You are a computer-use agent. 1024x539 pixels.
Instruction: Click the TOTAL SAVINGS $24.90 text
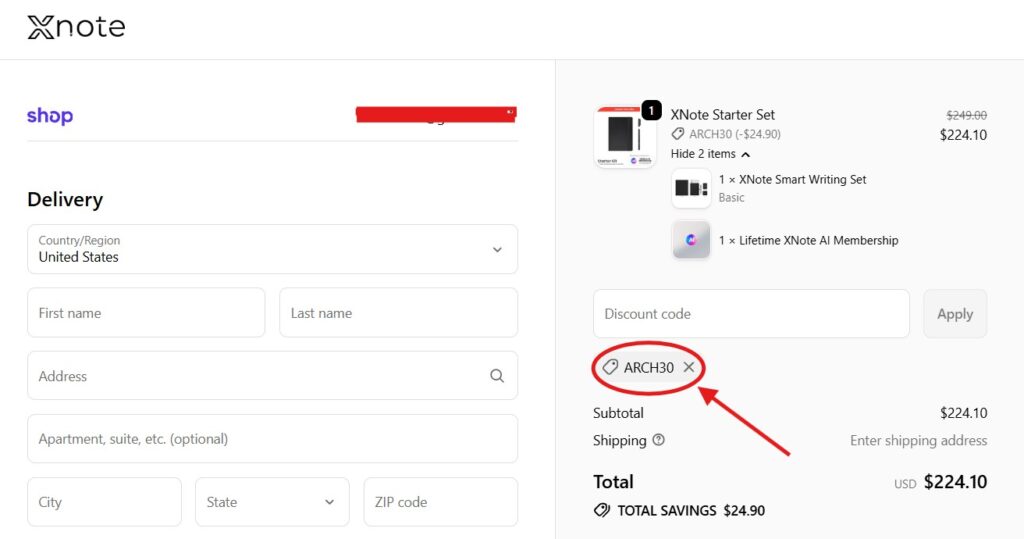pyautogui.click(x=691, y=511)
